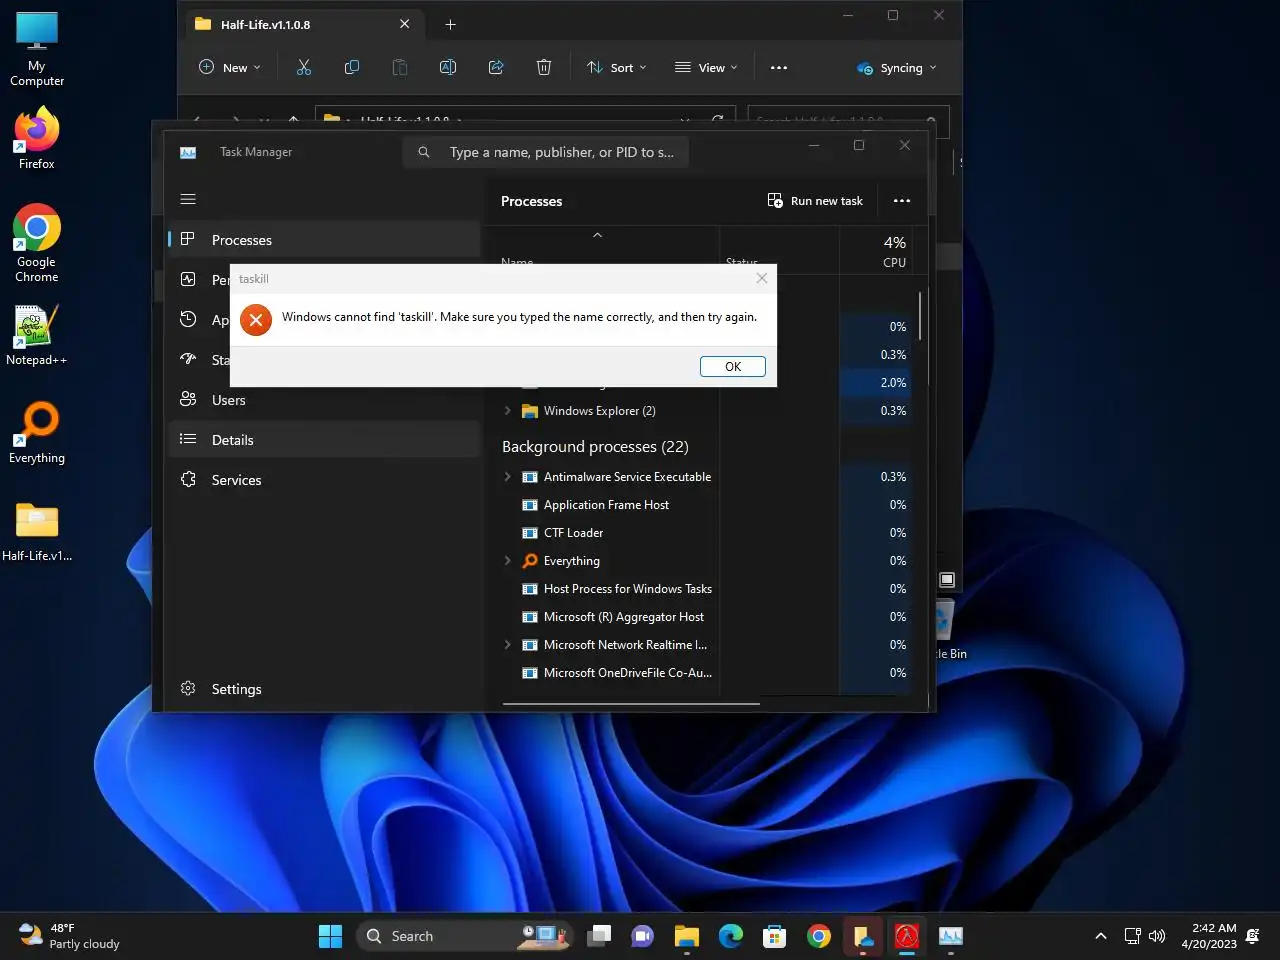The width and height of the screenshot is (1280, 960).
Task: Click the Services puzzle-piece icon
Action: coord(188,479)
